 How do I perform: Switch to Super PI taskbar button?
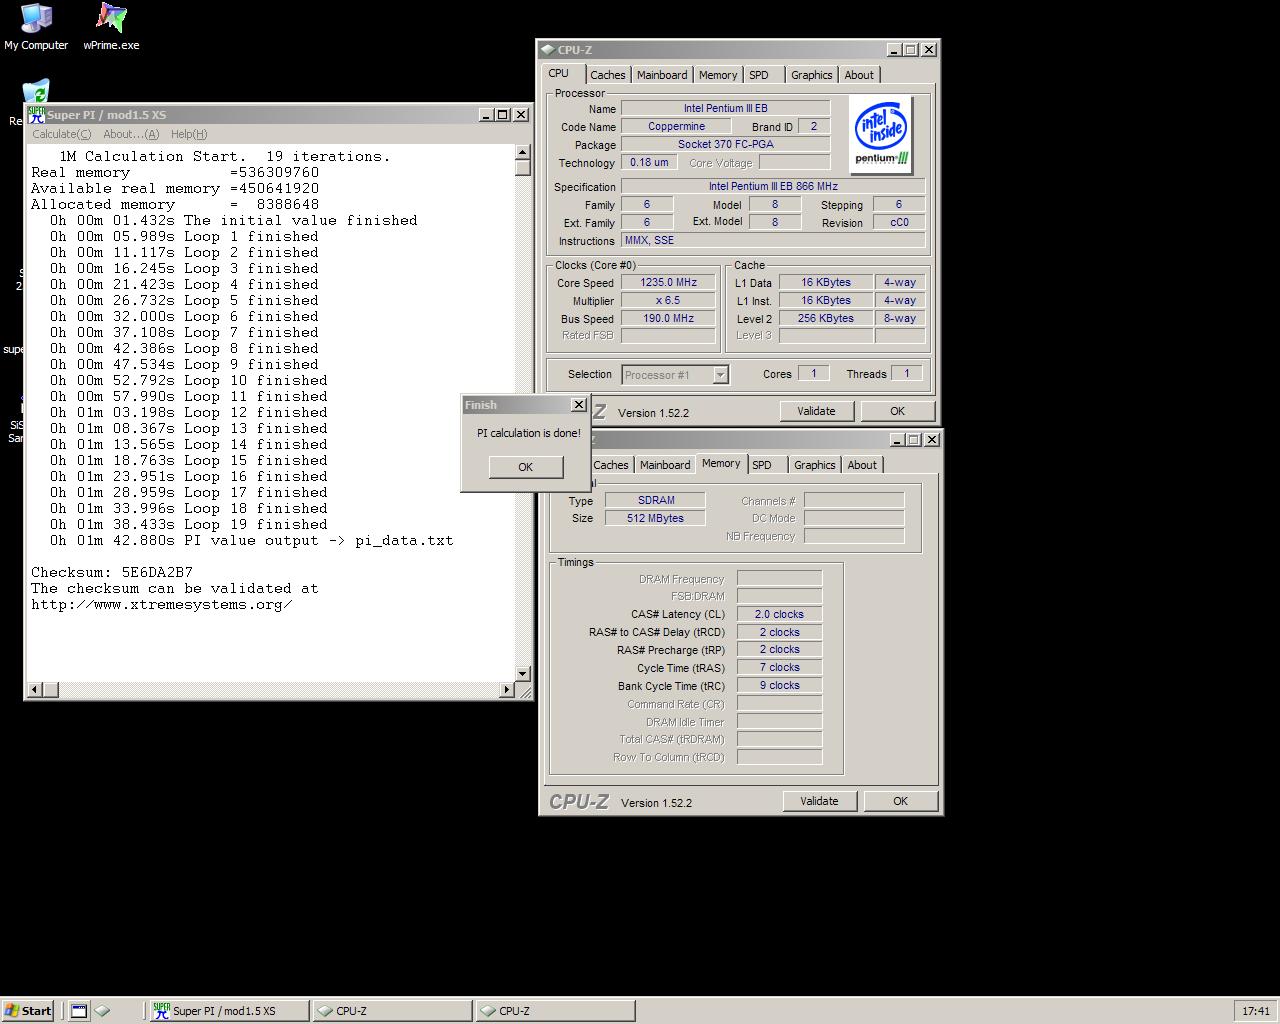(x=229, y=1011)
